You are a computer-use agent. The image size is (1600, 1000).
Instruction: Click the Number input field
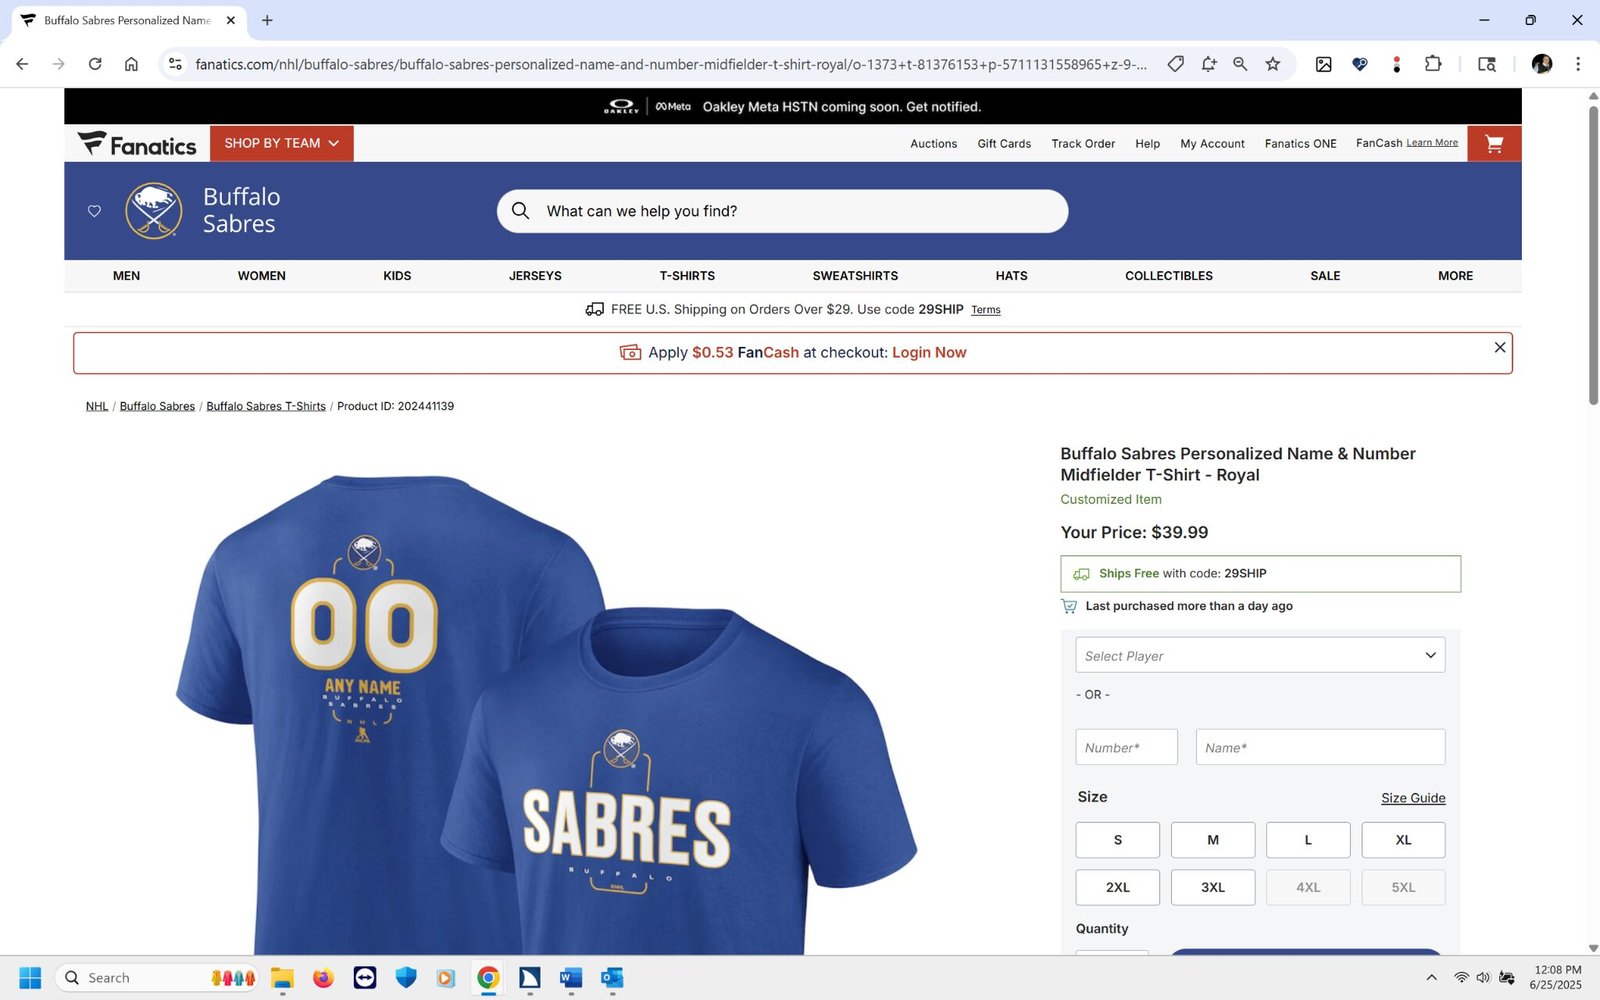pyautogui.click(x=1127, y=747)
